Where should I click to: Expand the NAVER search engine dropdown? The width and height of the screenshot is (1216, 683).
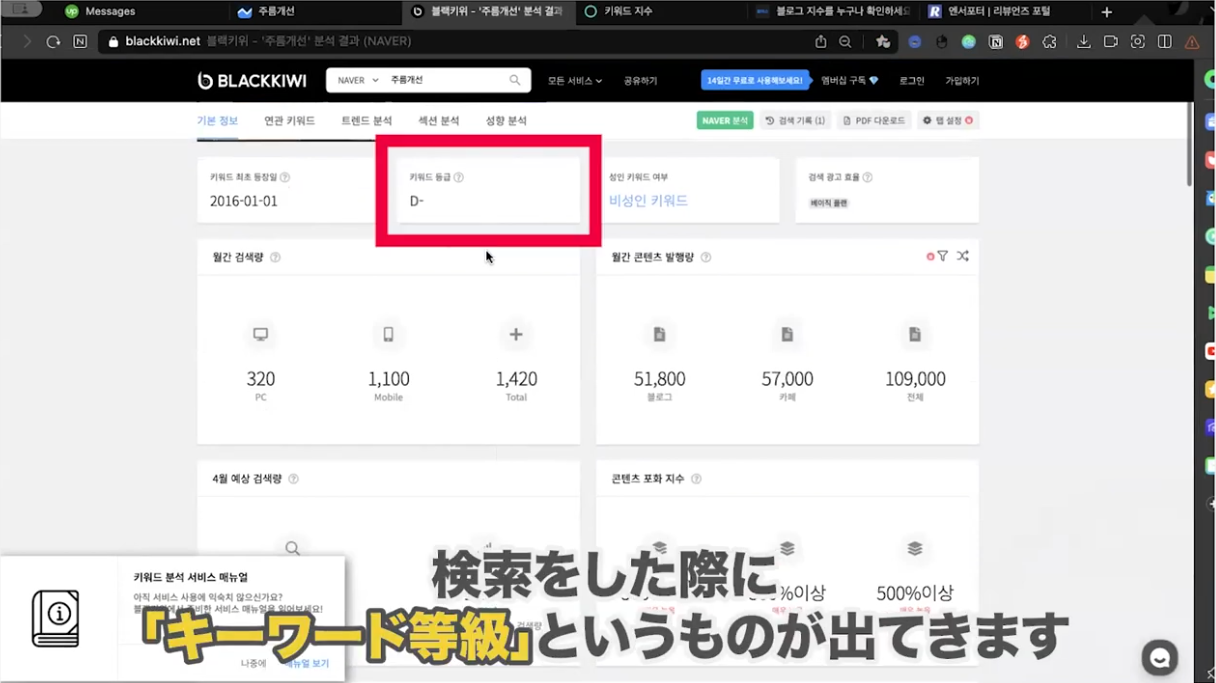(x=358, y=80)
